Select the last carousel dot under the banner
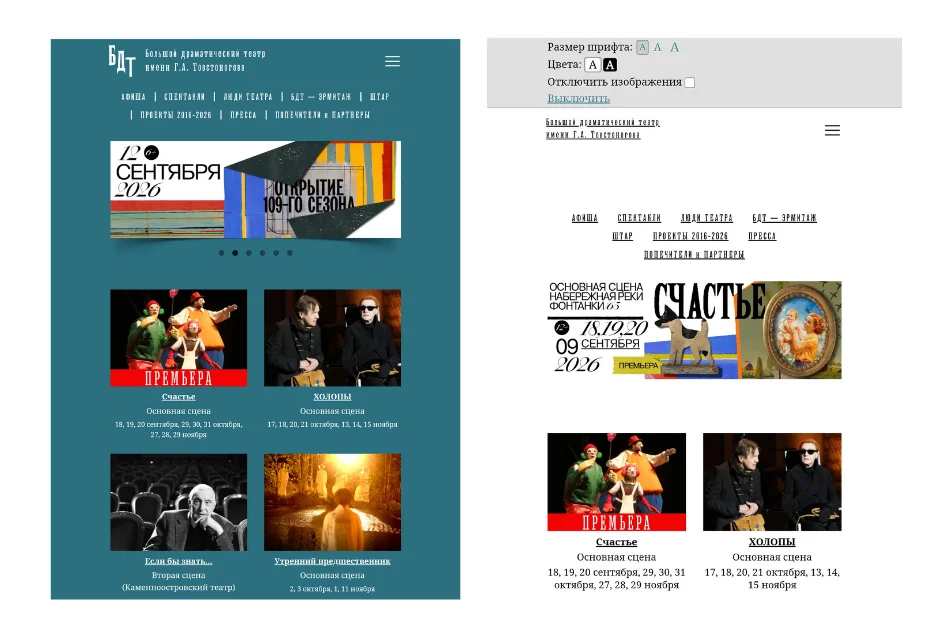The width and height of the screenshot is (952, 635). (290, 253)
